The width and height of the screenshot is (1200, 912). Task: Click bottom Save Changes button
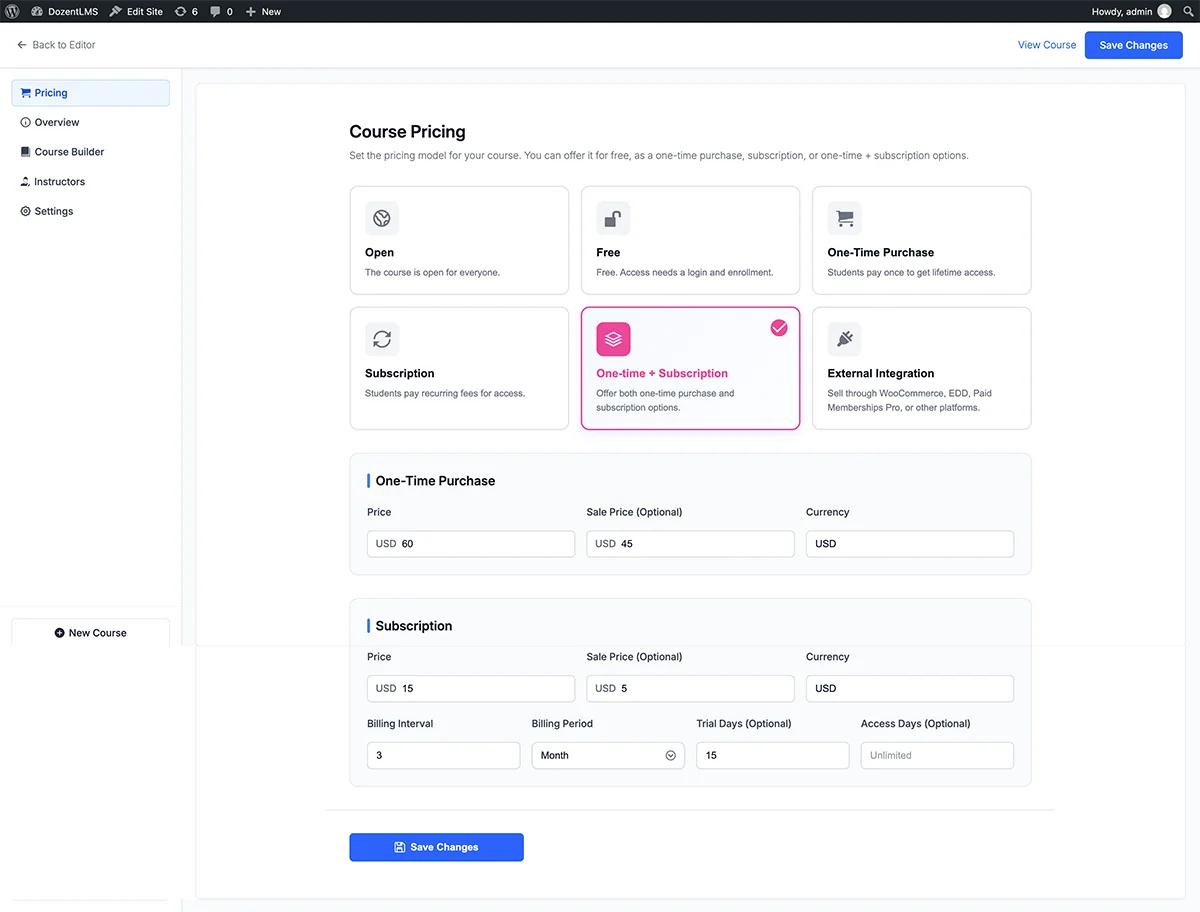coord(436,847)
